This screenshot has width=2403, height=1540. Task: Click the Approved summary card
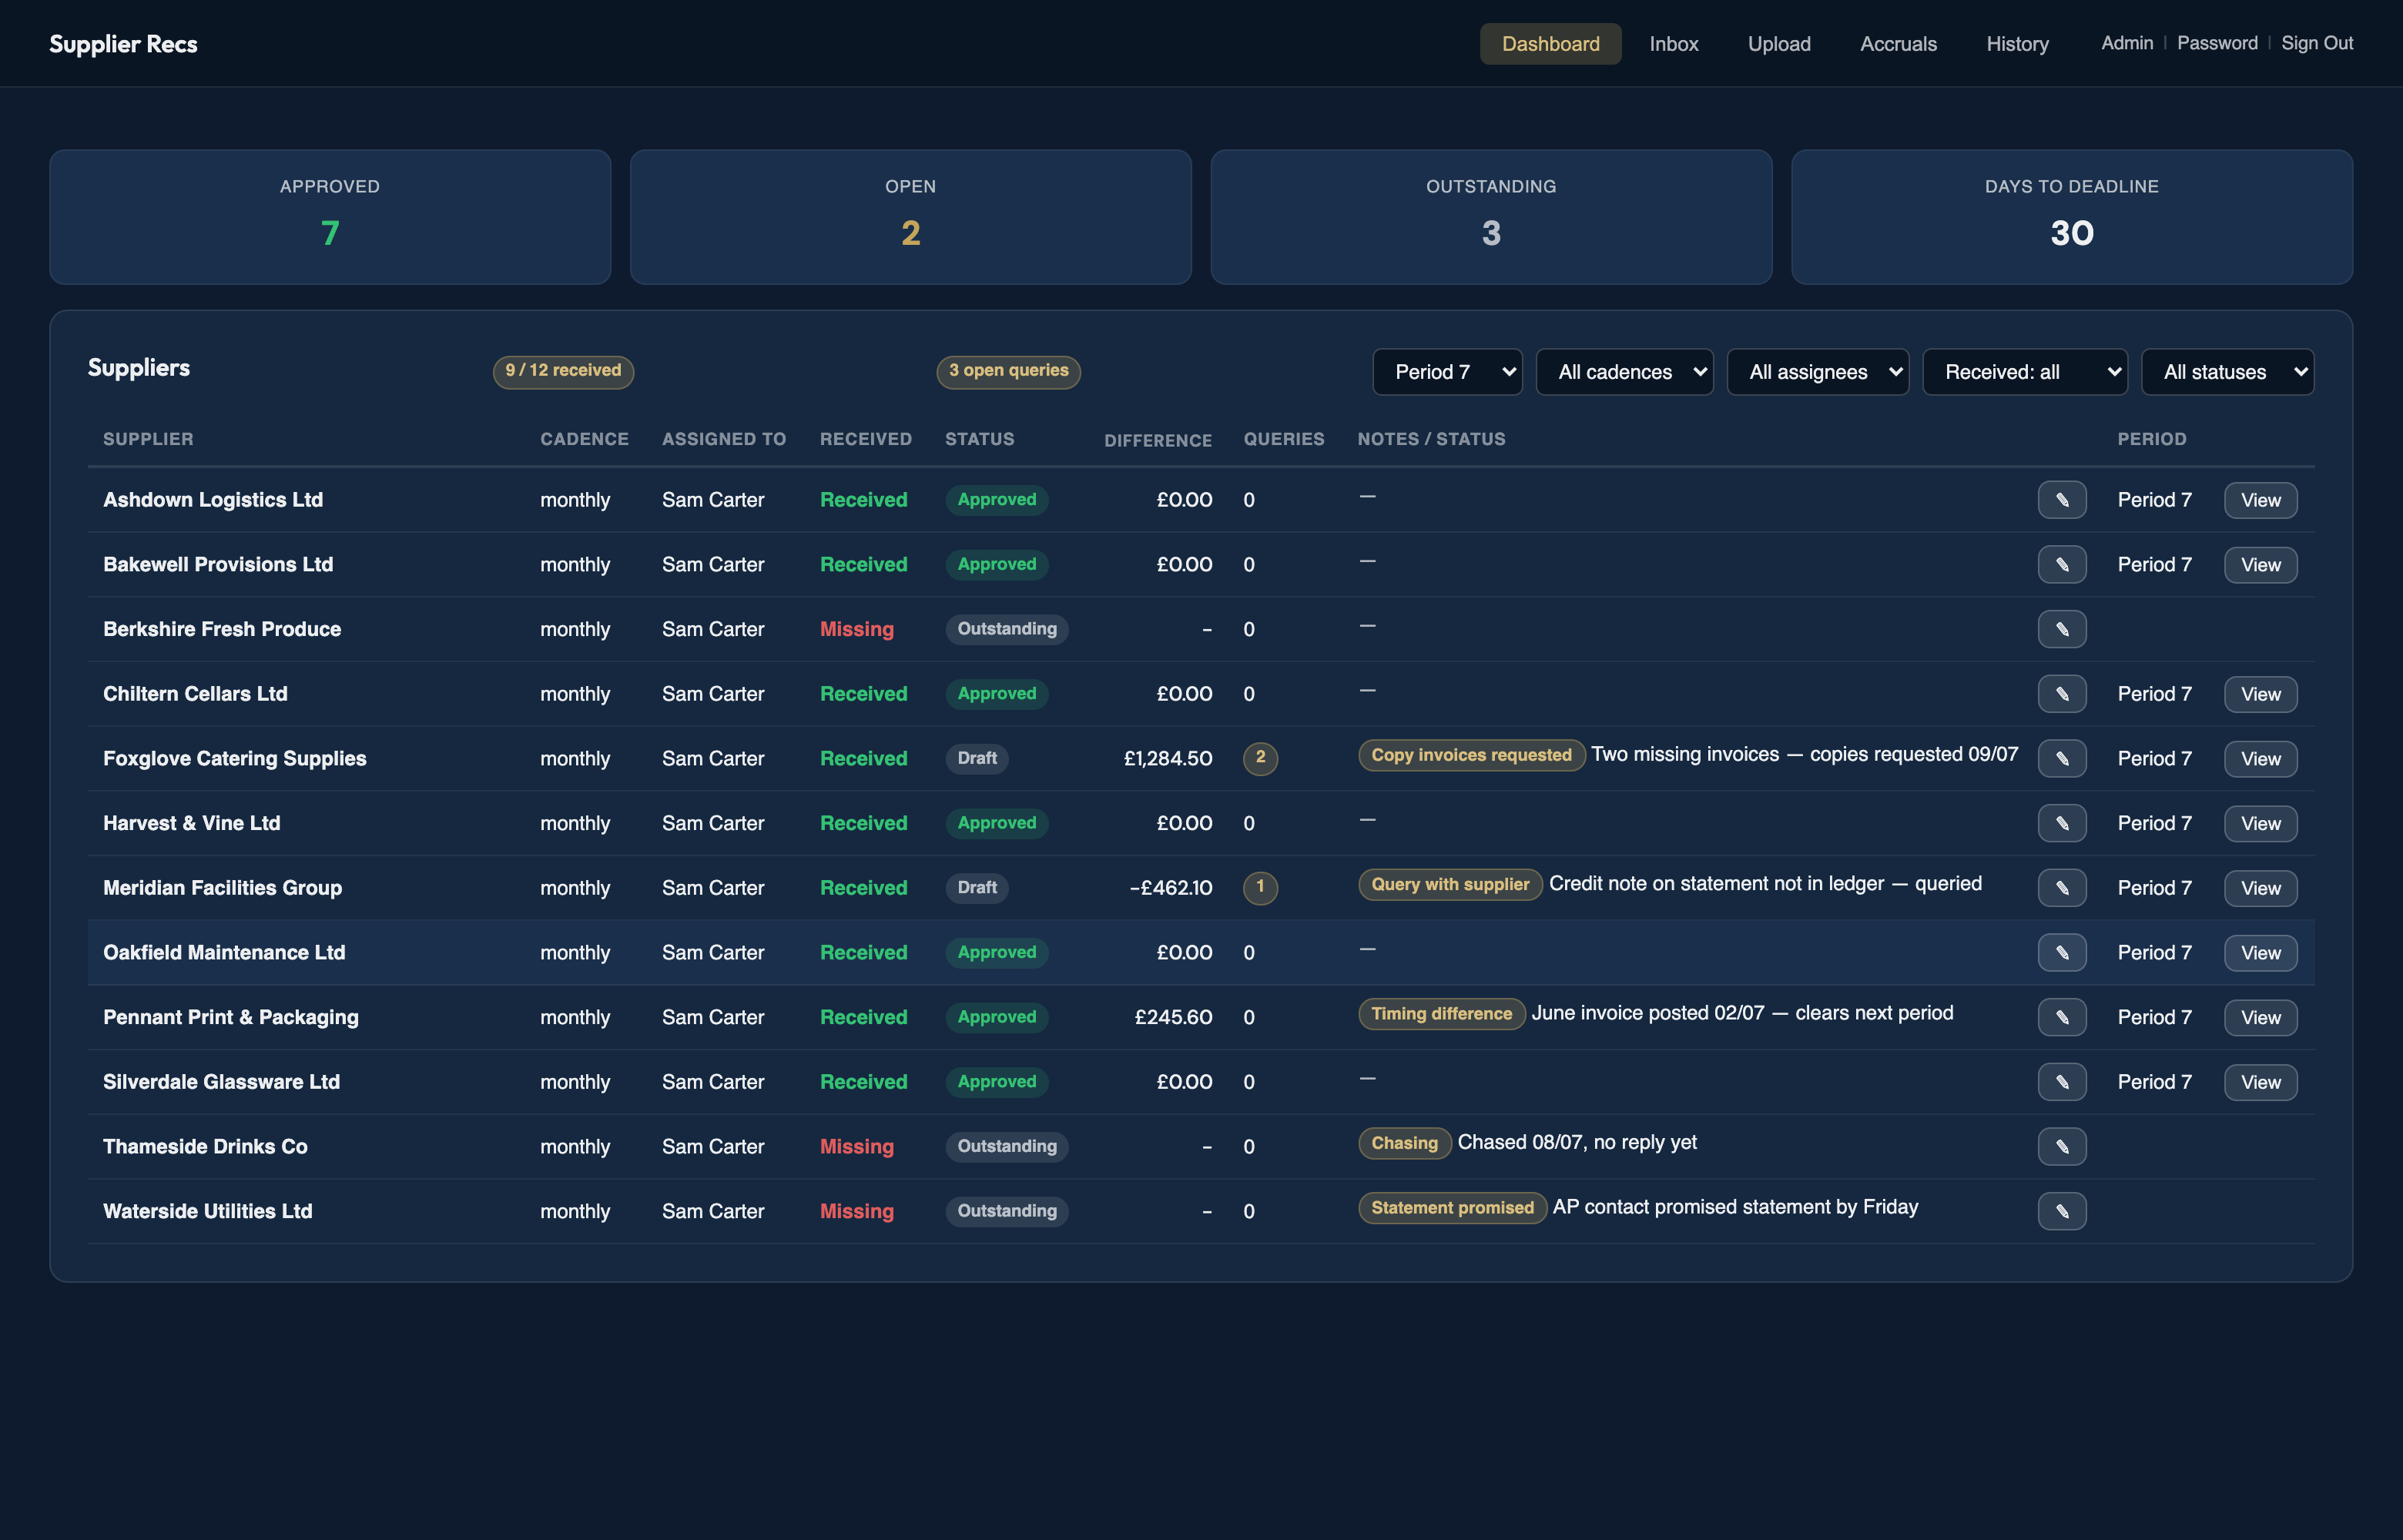330,217
